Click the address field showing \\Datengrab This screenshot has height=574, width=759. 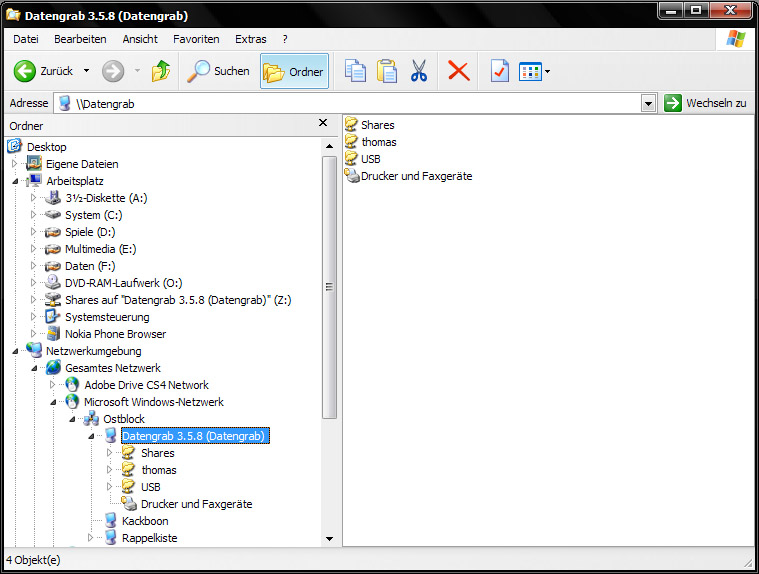(x=349, y=103)
